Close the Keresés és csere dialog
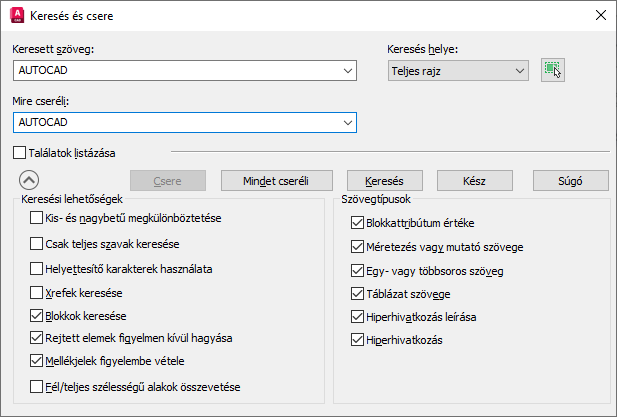The height and width of the screenshot is (417, 617). click(599, 15)
